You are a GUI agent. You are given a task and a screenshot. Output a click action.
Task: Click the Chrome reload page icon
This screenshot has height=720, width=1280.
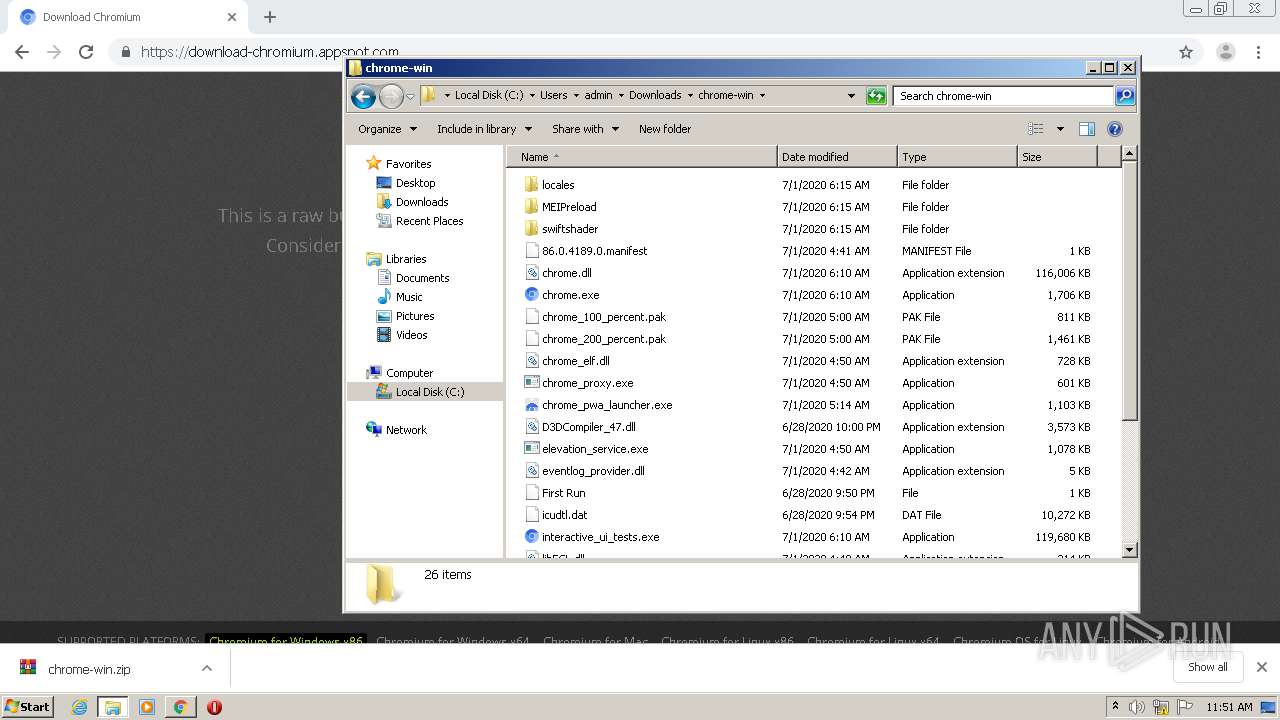coord(86,52)
